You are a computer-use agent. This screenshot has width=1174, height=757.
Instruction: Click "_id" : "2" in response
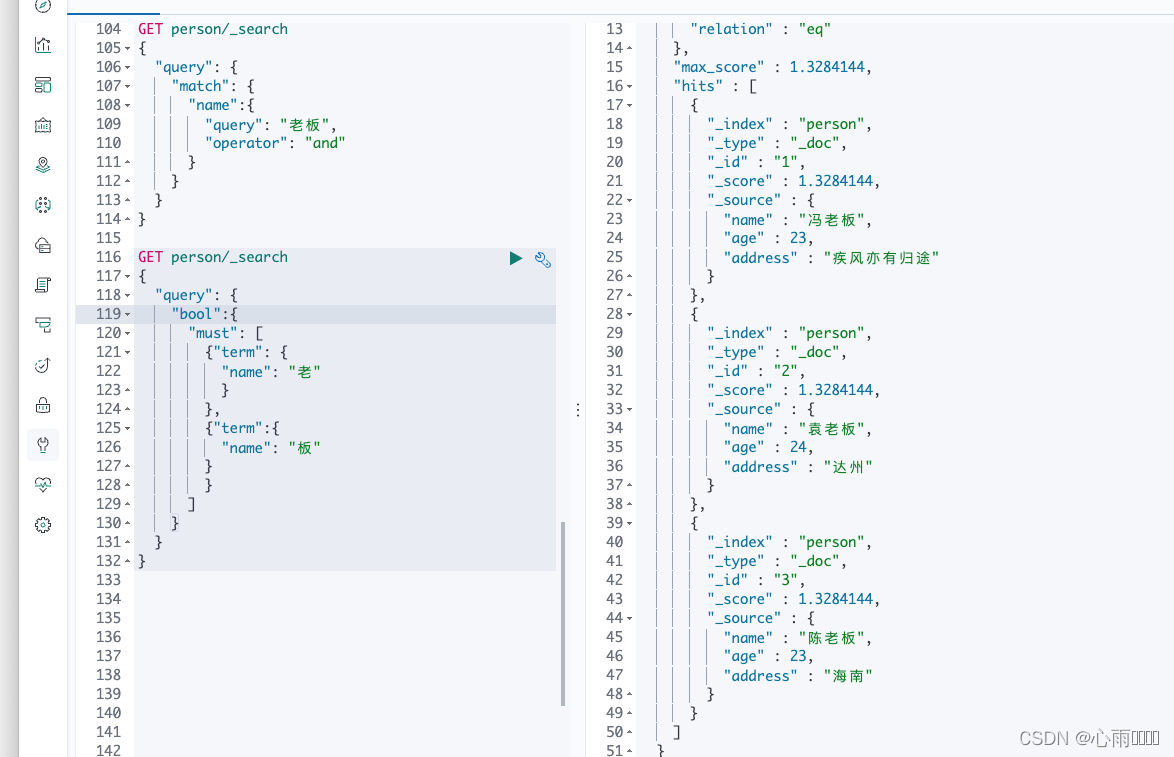755,371
